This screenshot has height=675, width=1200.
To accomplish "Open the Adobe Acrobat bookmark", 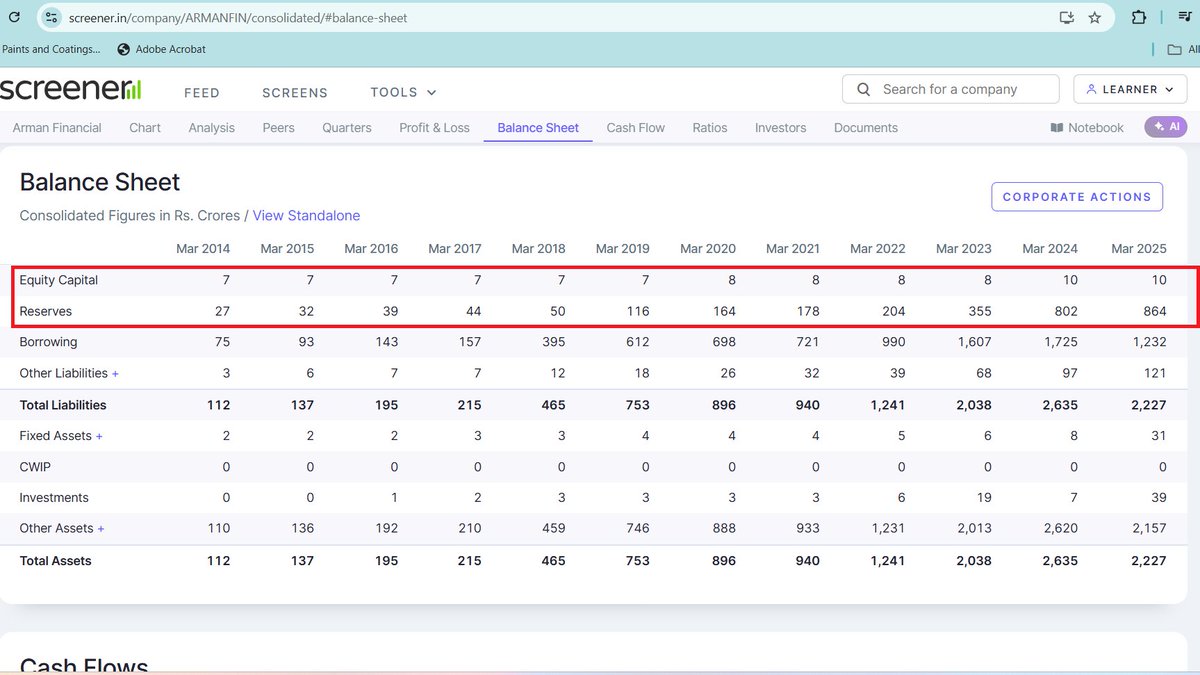I will click(161, 49).
